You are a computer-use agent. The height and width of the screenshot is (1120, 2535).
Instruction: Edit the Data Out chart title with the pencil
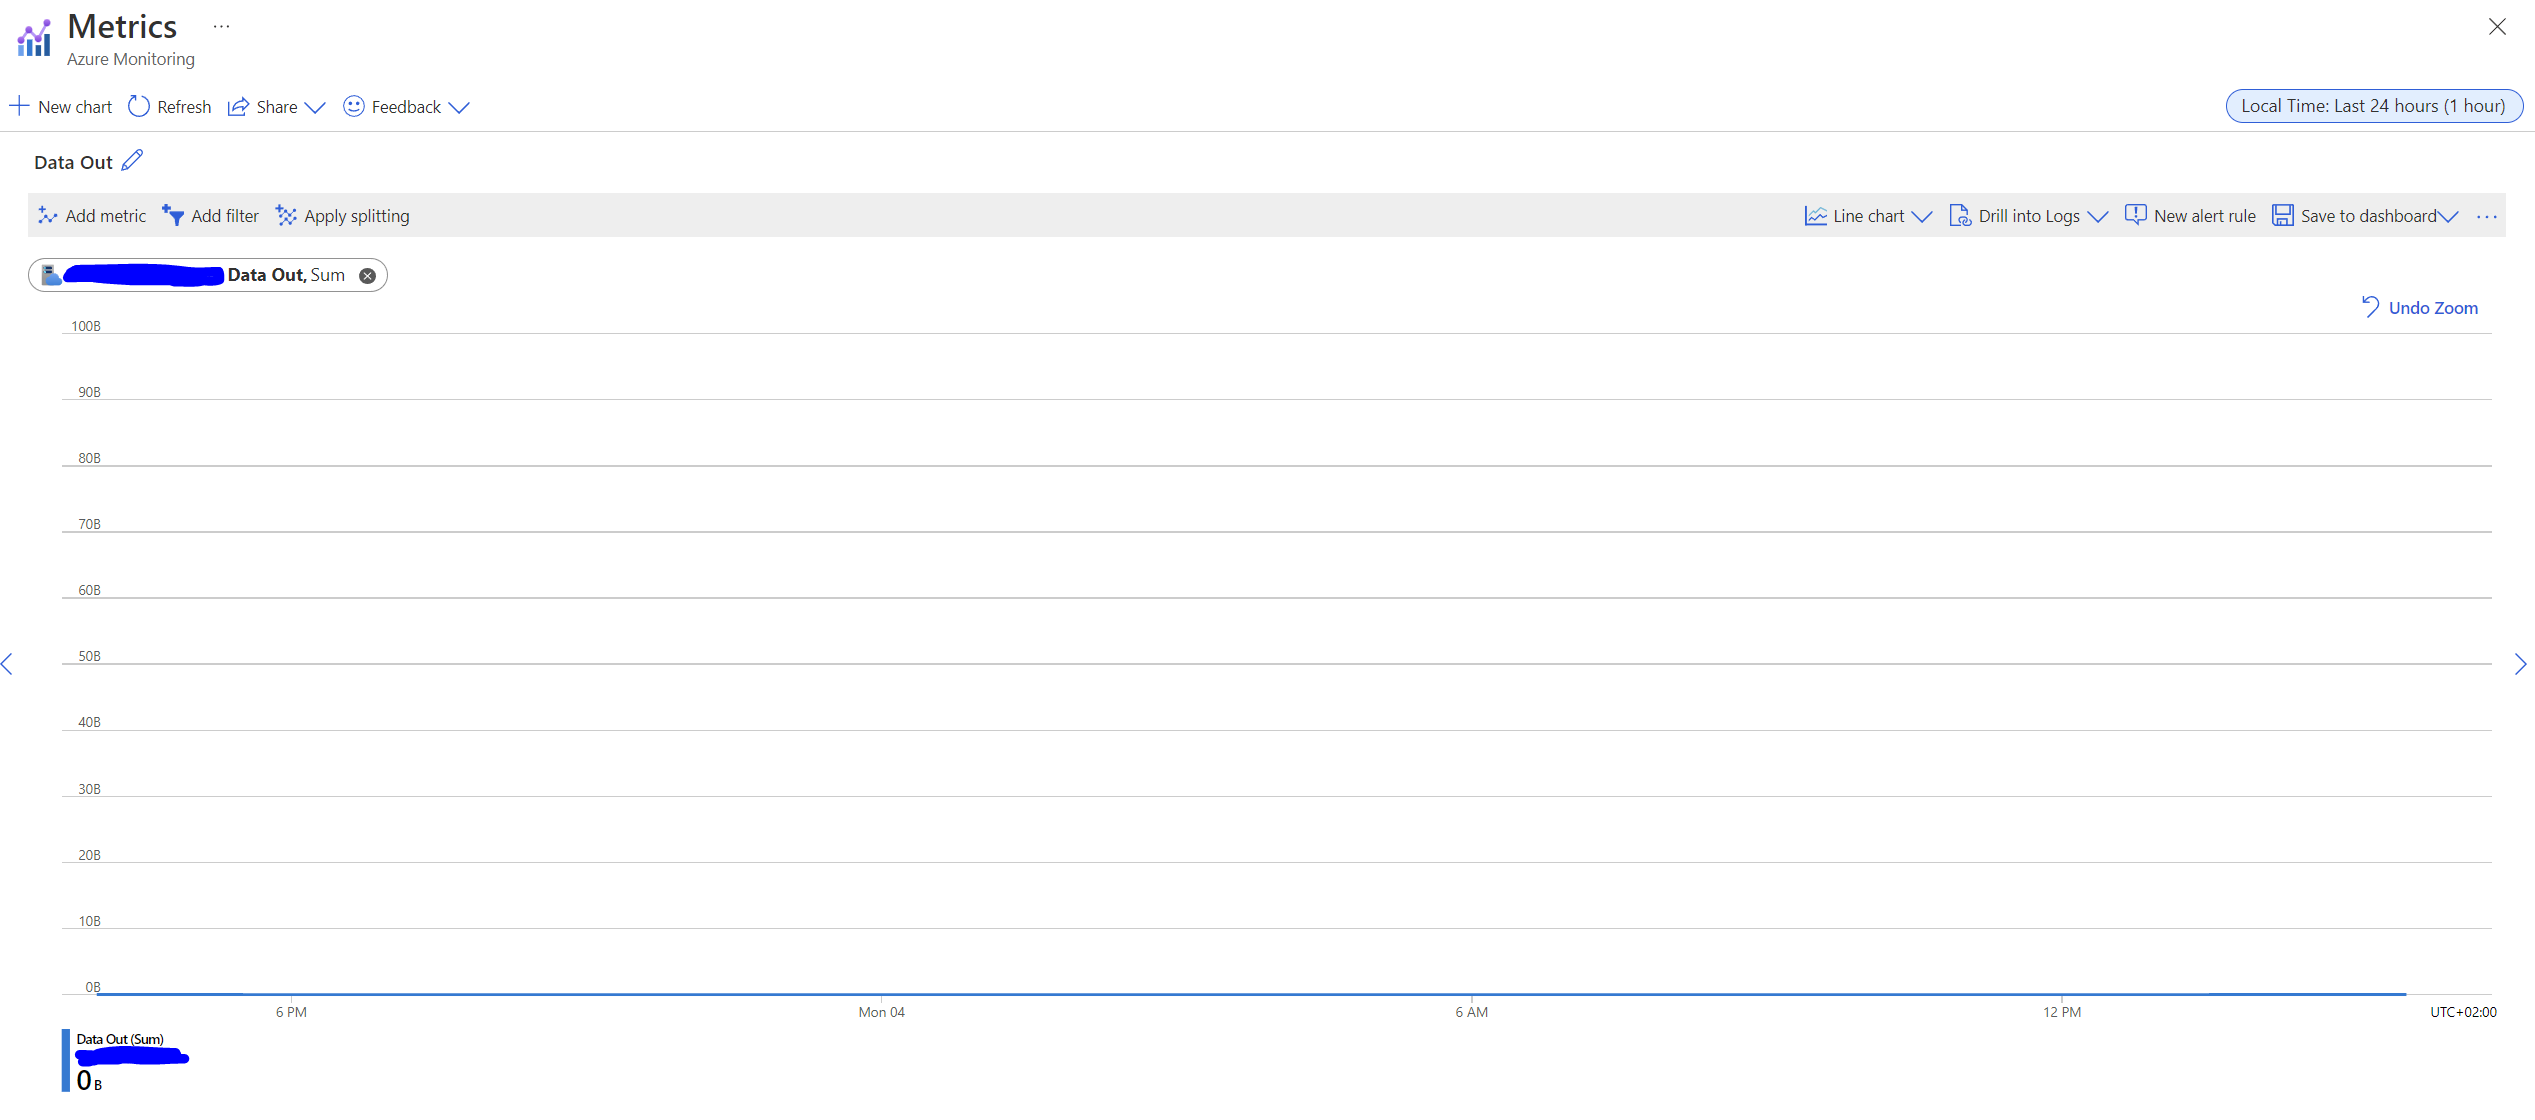point(133,160)
